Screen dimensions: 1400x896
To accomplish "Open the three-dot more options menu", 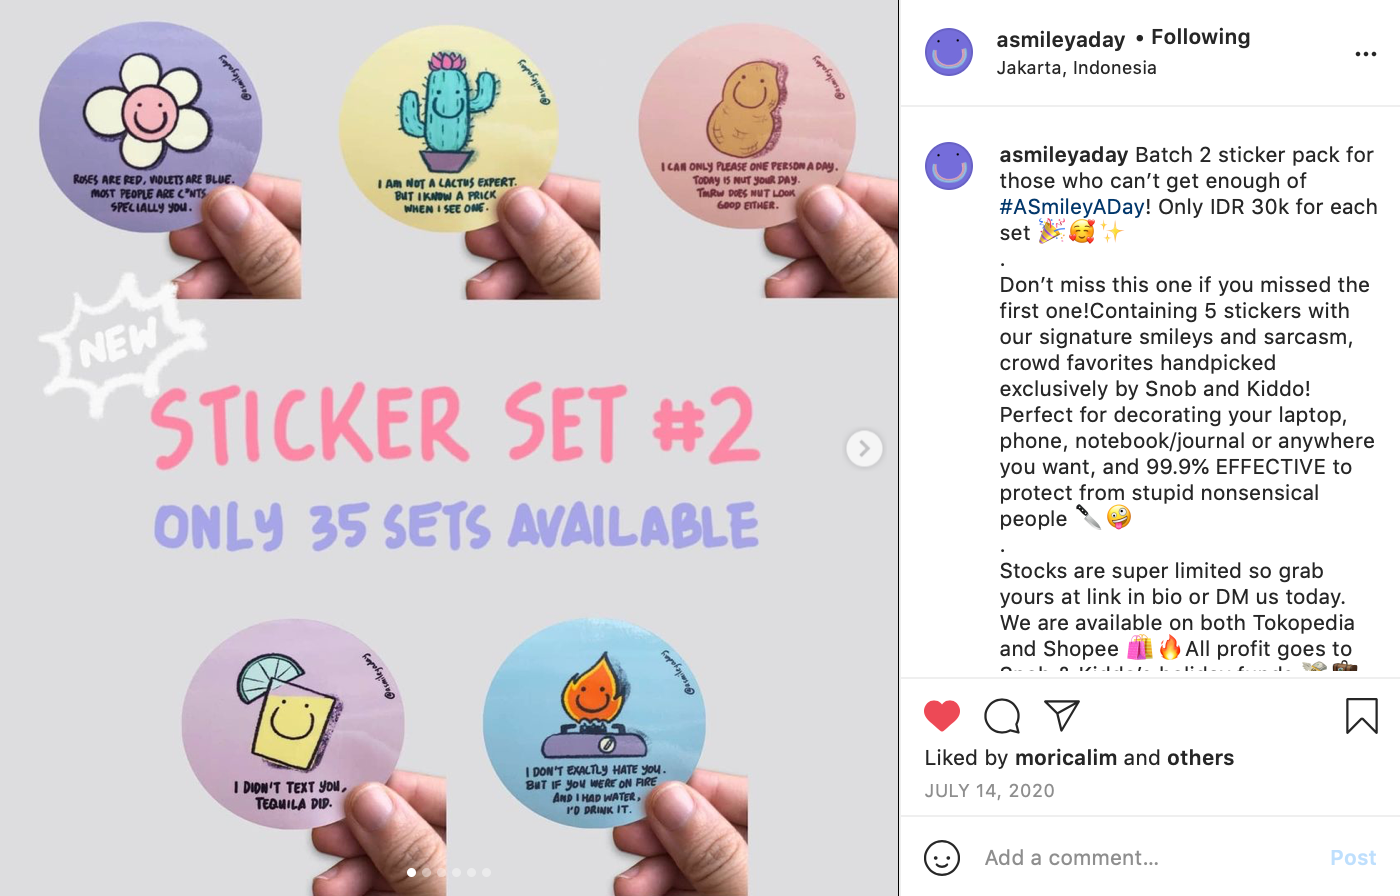I will pos(1366,54).
